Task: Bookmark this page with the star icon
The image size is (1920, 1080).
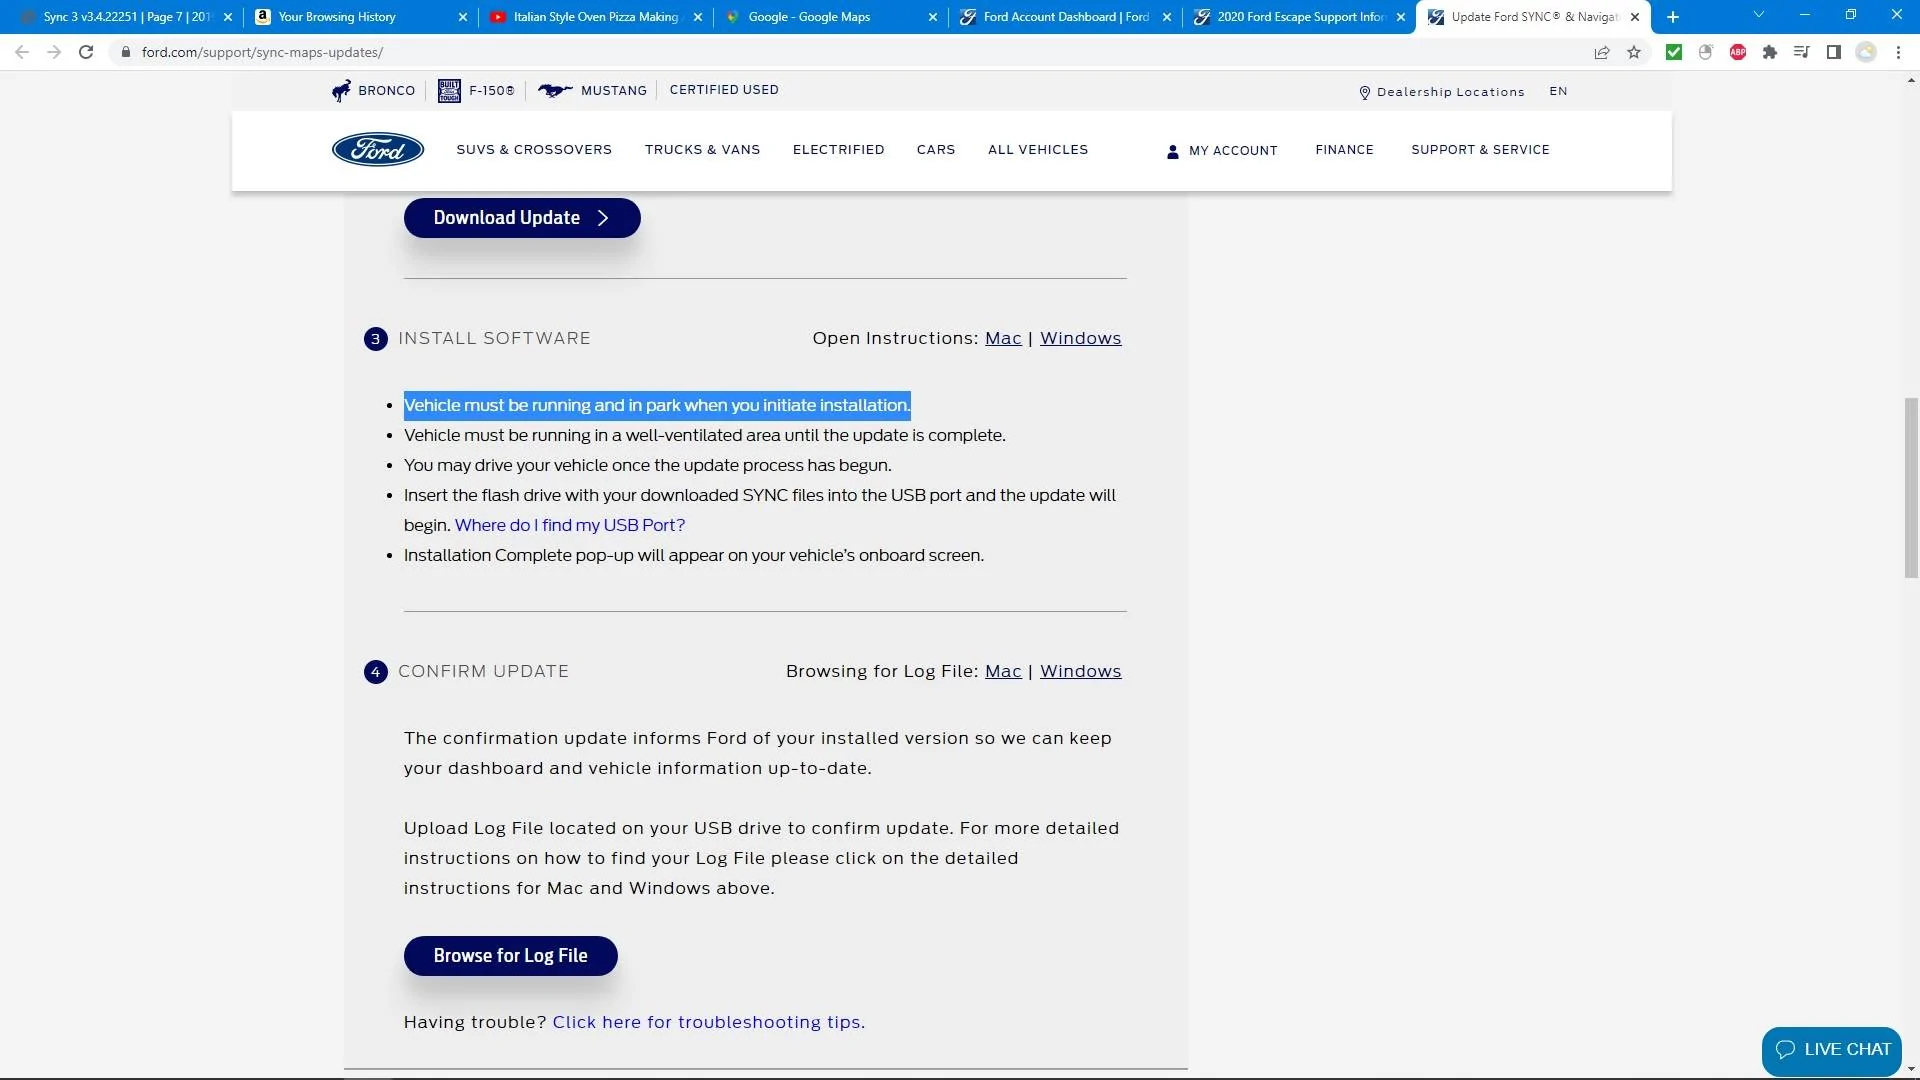Action: click(1634, 52)
